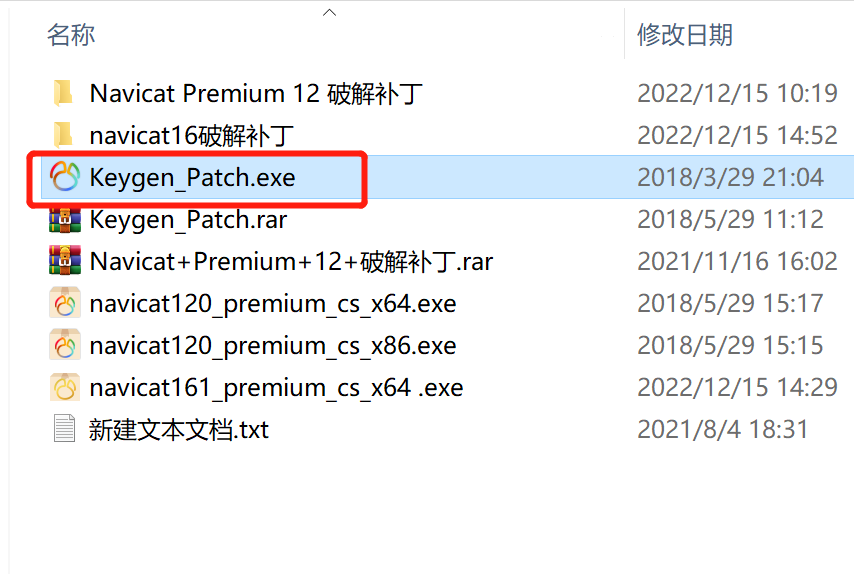Select the navicat120_premium_cs_x86.exe installer icon

pos(65,345)
